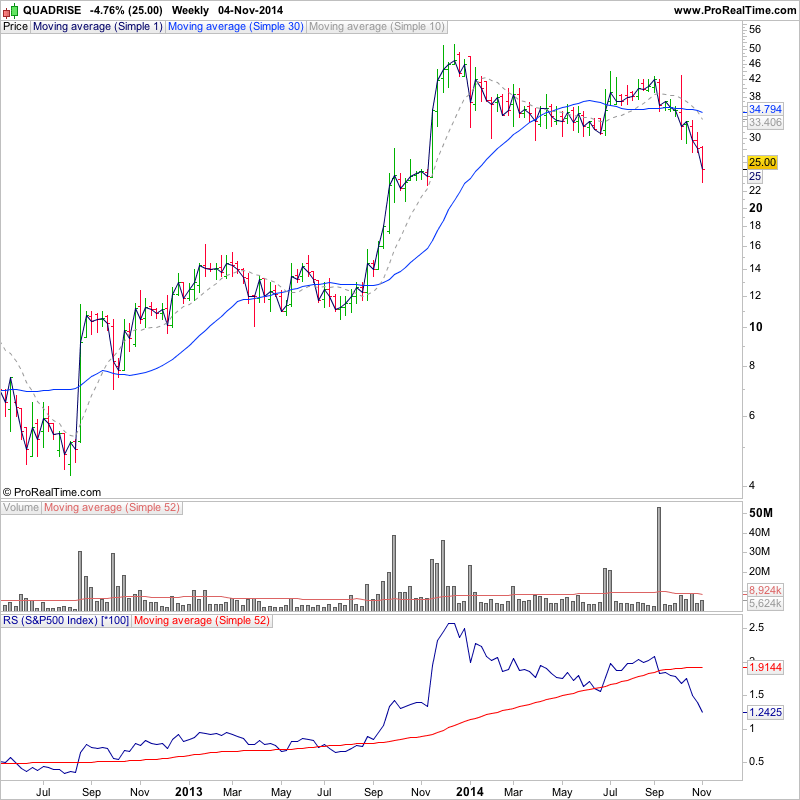Click the 50M volume axis label
The width and height of the screenshot is (800, 800).
tap(761, 513)
